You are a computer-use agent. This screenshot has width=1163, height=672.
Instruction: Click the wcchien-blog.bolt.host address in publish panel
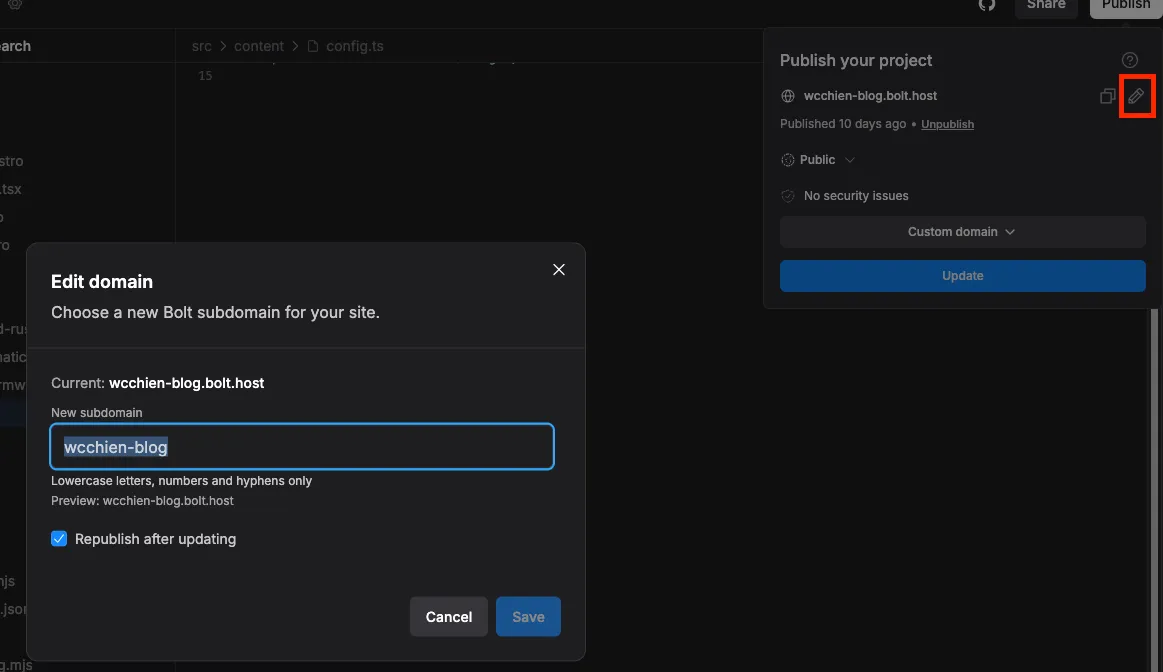[x=870, y=96]
